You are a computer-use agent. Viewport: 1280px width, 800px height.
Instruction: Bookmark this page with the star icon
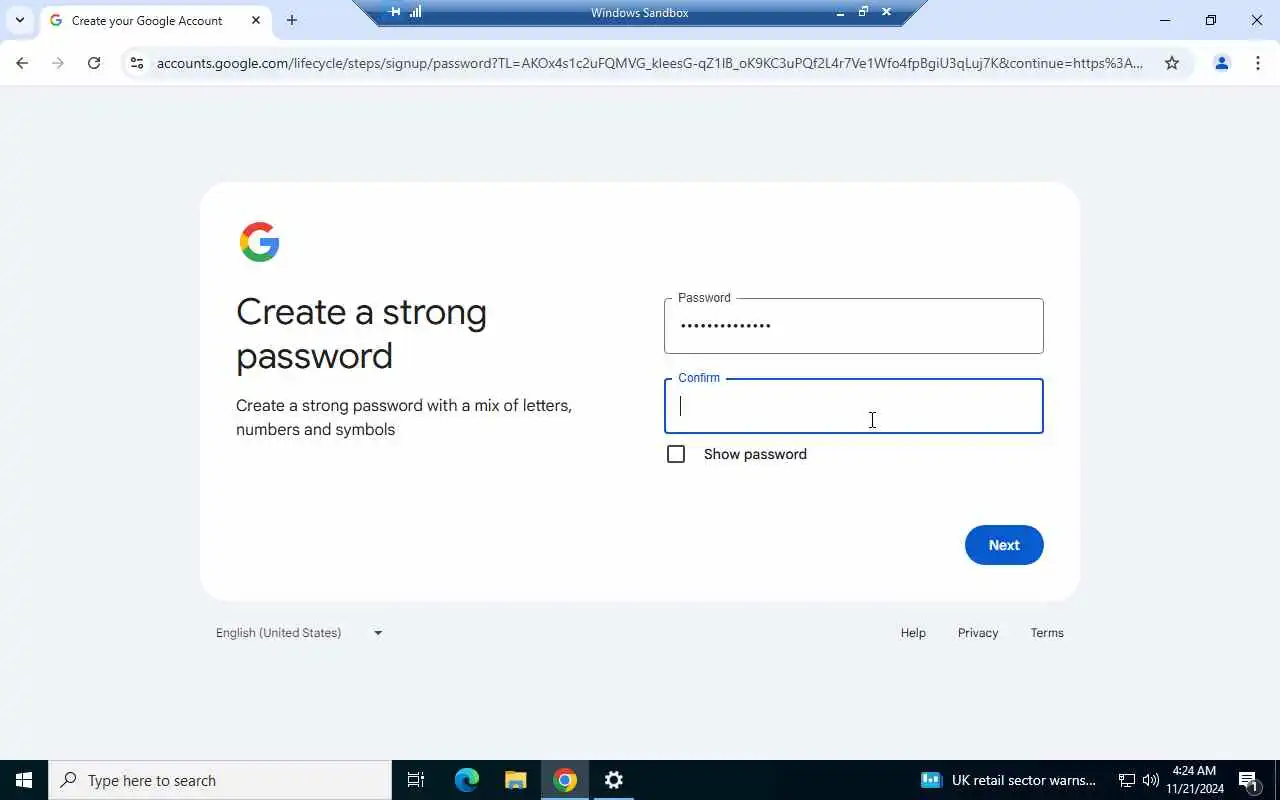1172,63
